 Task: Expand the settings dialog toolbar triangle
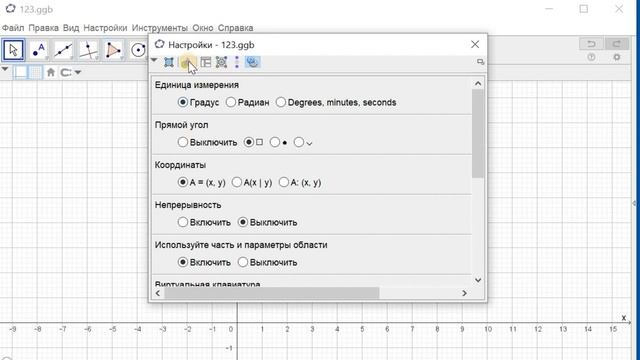[x=154, y=60]
